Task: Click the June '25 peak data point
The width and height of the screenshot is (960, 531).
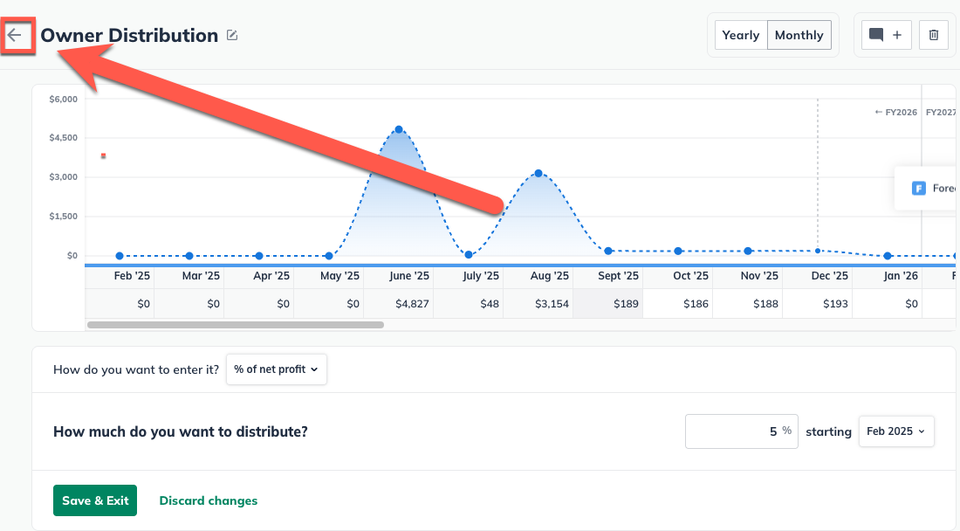Action: (399, 129)
